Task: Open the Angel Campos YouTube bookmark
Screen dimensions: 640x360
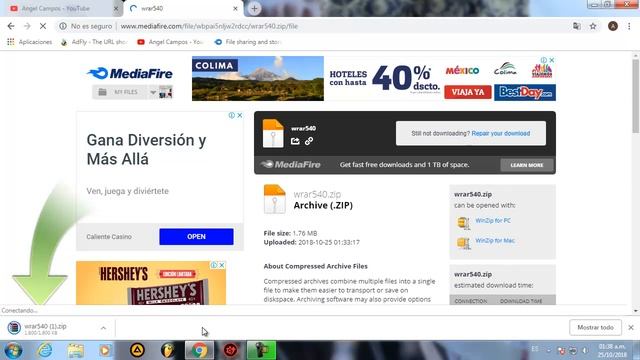Action: coord(170,42)
